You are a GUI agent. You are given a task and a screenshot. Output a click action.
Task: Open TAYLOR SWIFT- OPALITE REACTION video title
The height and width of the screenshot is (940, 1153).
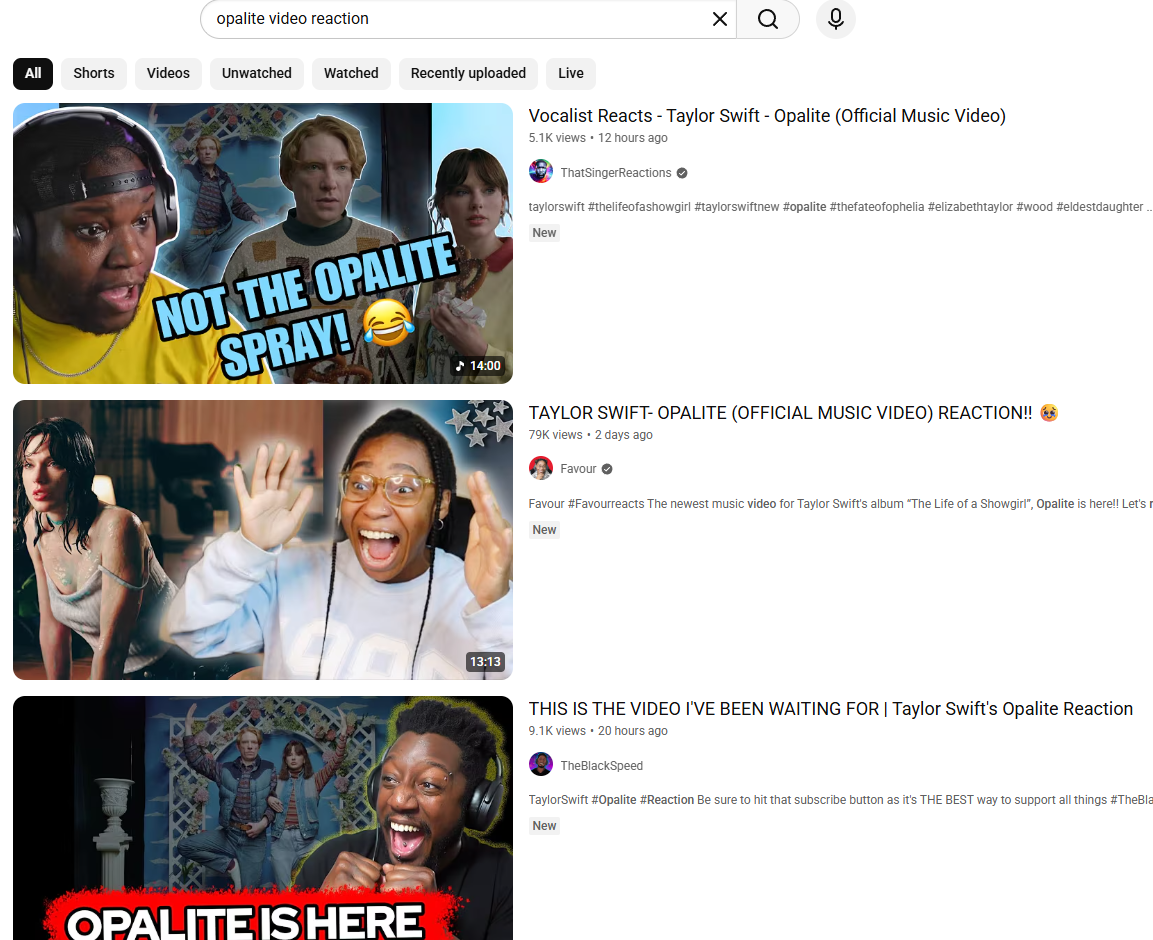(x=793, y=413)
